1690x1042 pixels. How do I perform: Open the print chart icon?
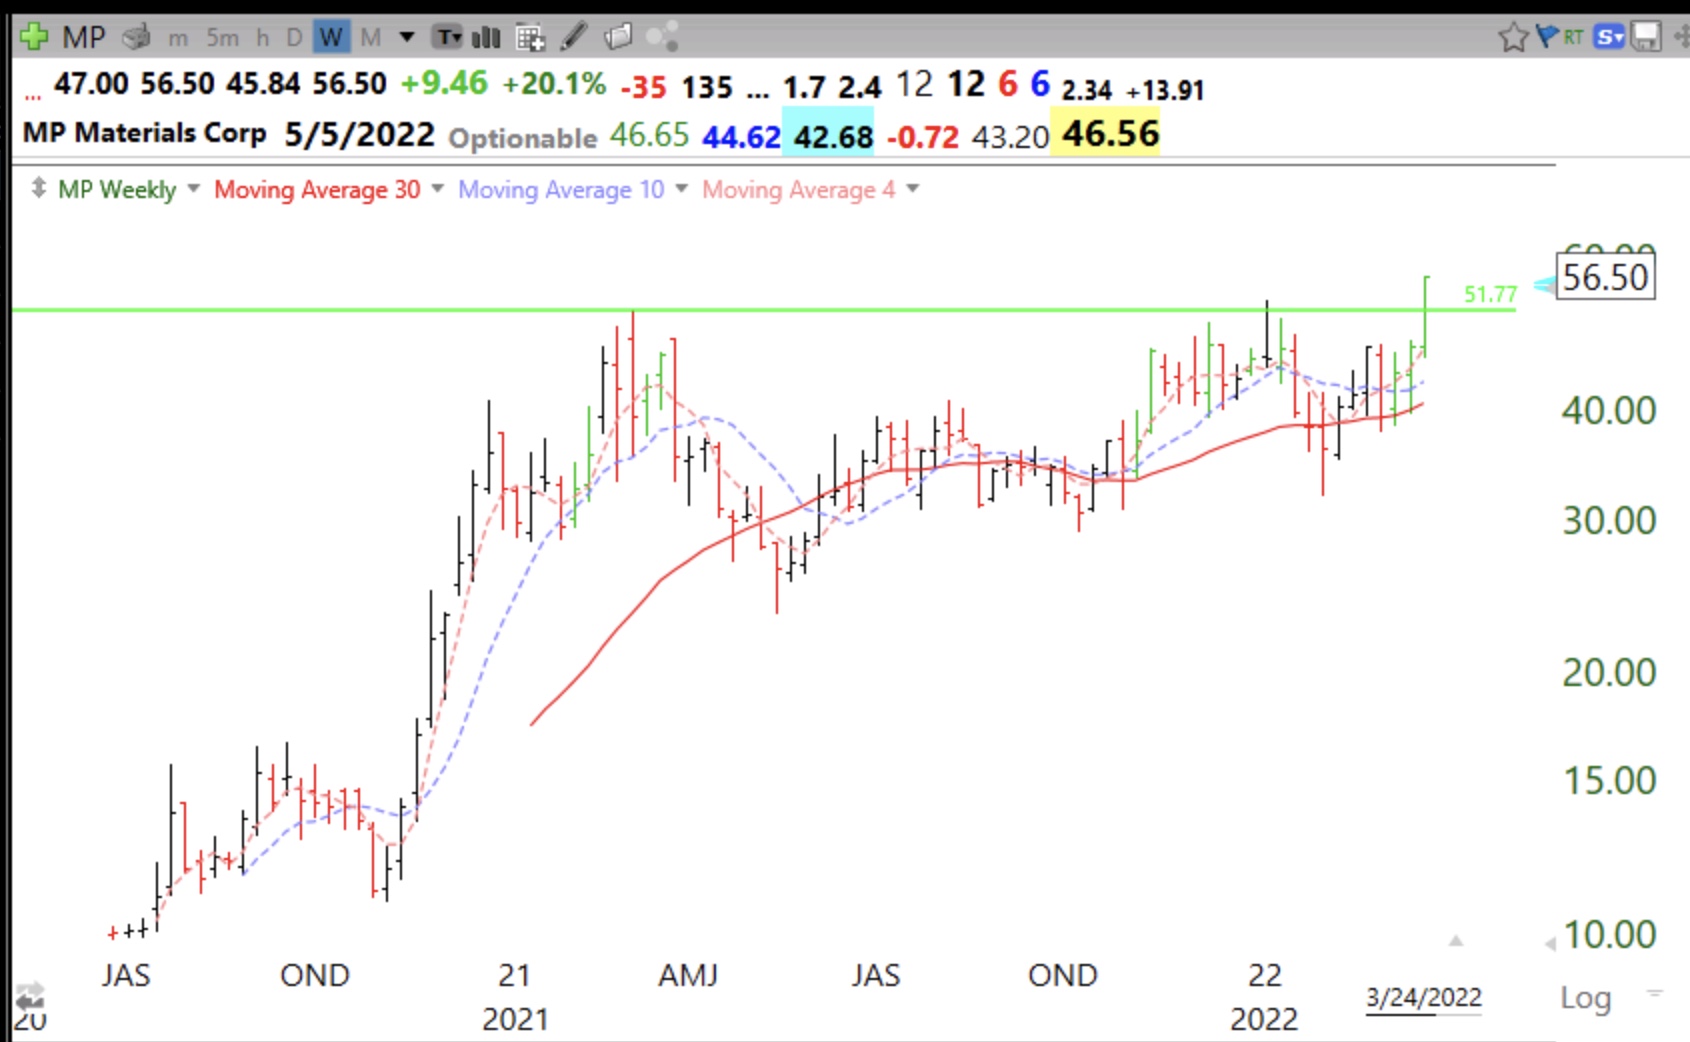click(136, 38)
